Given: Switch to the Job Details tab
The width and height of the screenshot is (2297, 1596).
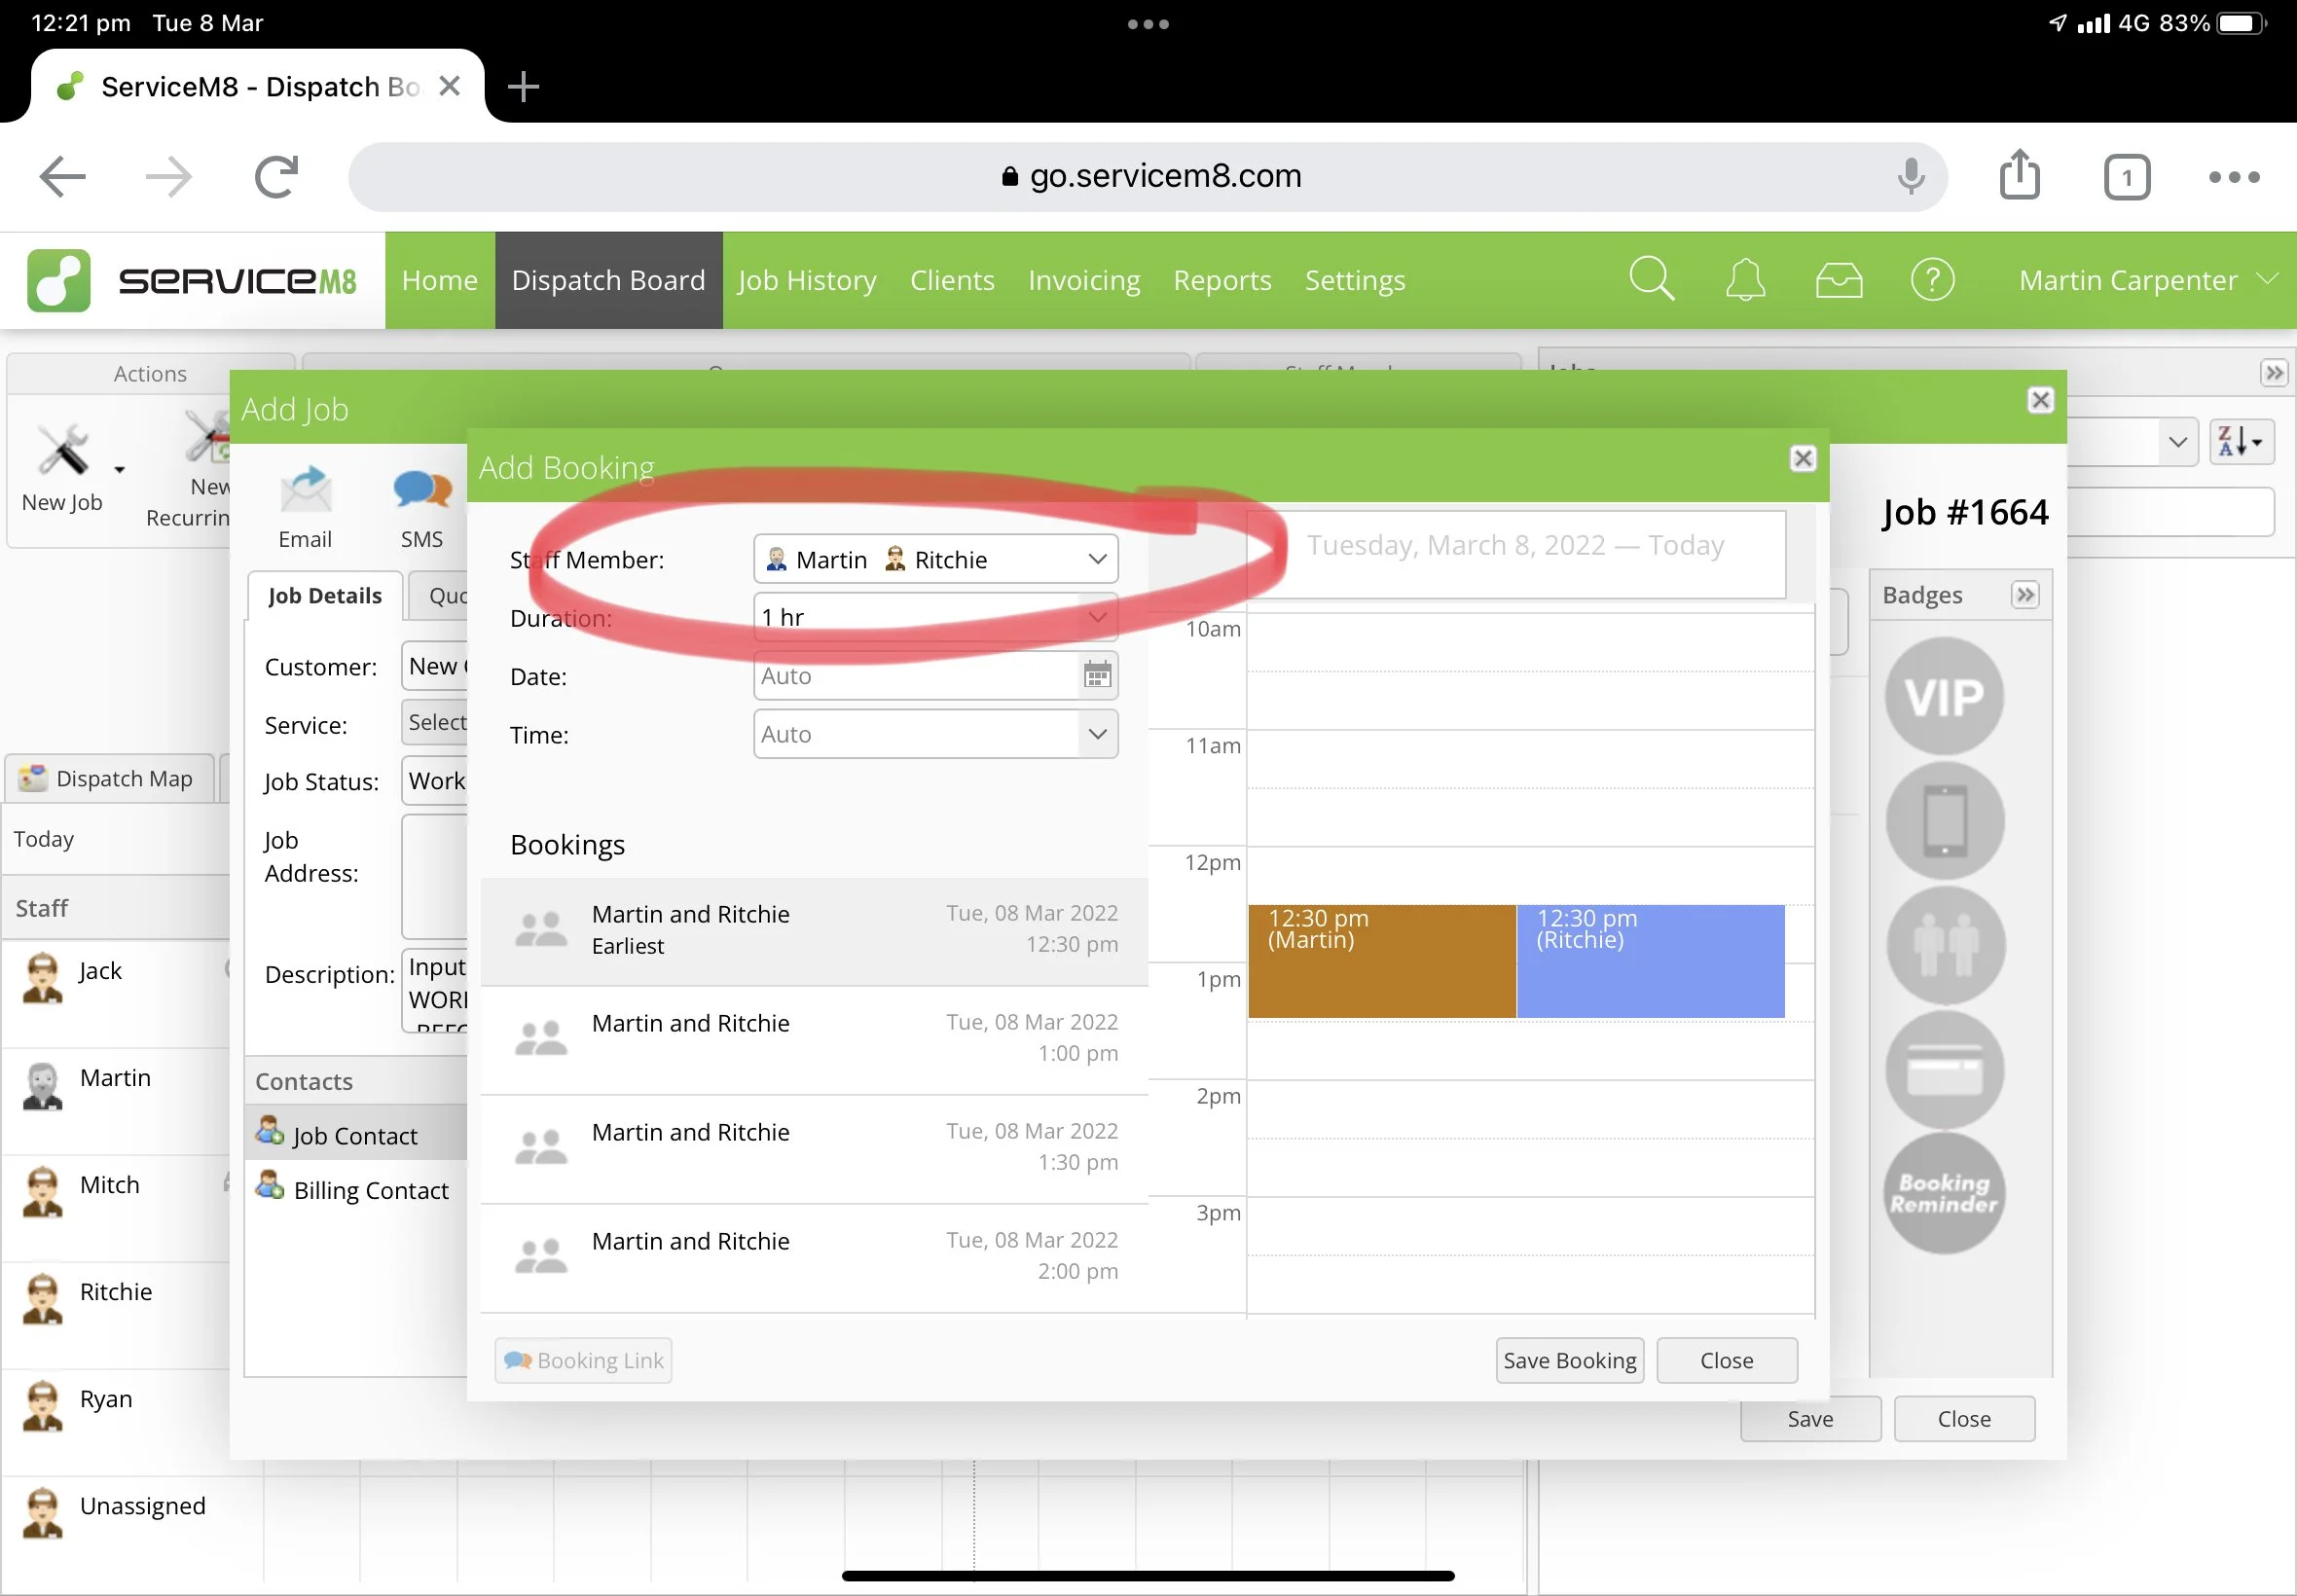Looking at the screenshot, I should click(x=324, y=596).
